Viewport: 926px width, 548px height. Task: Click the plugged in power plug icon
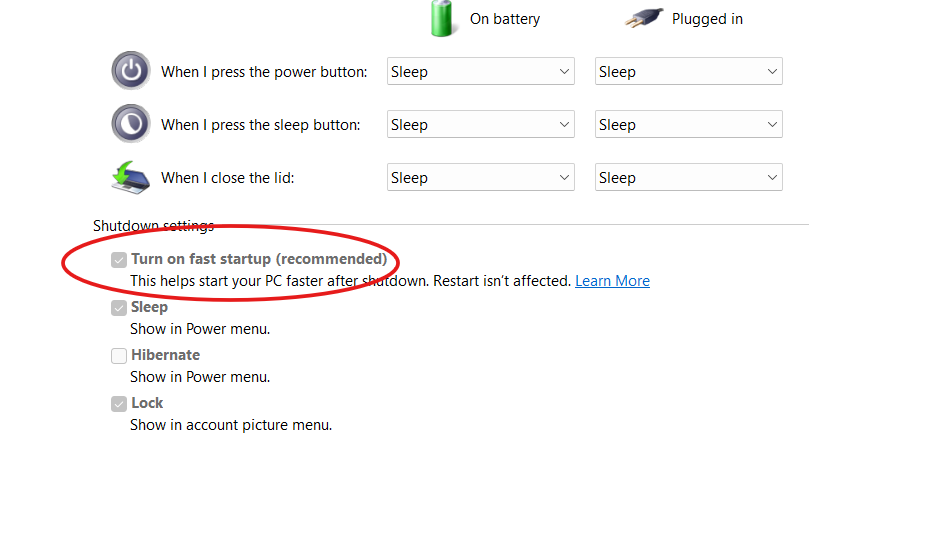click(644, 18)
